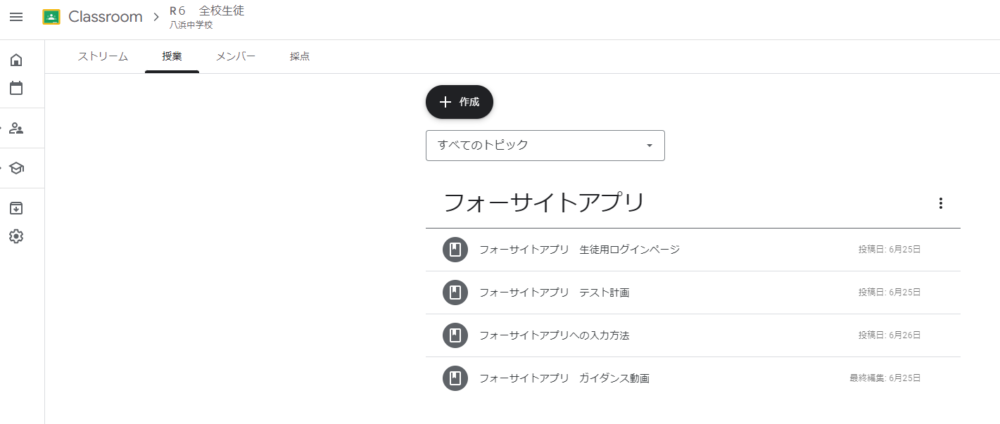Open the hamburger main menu
The height and width of the screenshot is (424, 1000).
coord(16,17)
